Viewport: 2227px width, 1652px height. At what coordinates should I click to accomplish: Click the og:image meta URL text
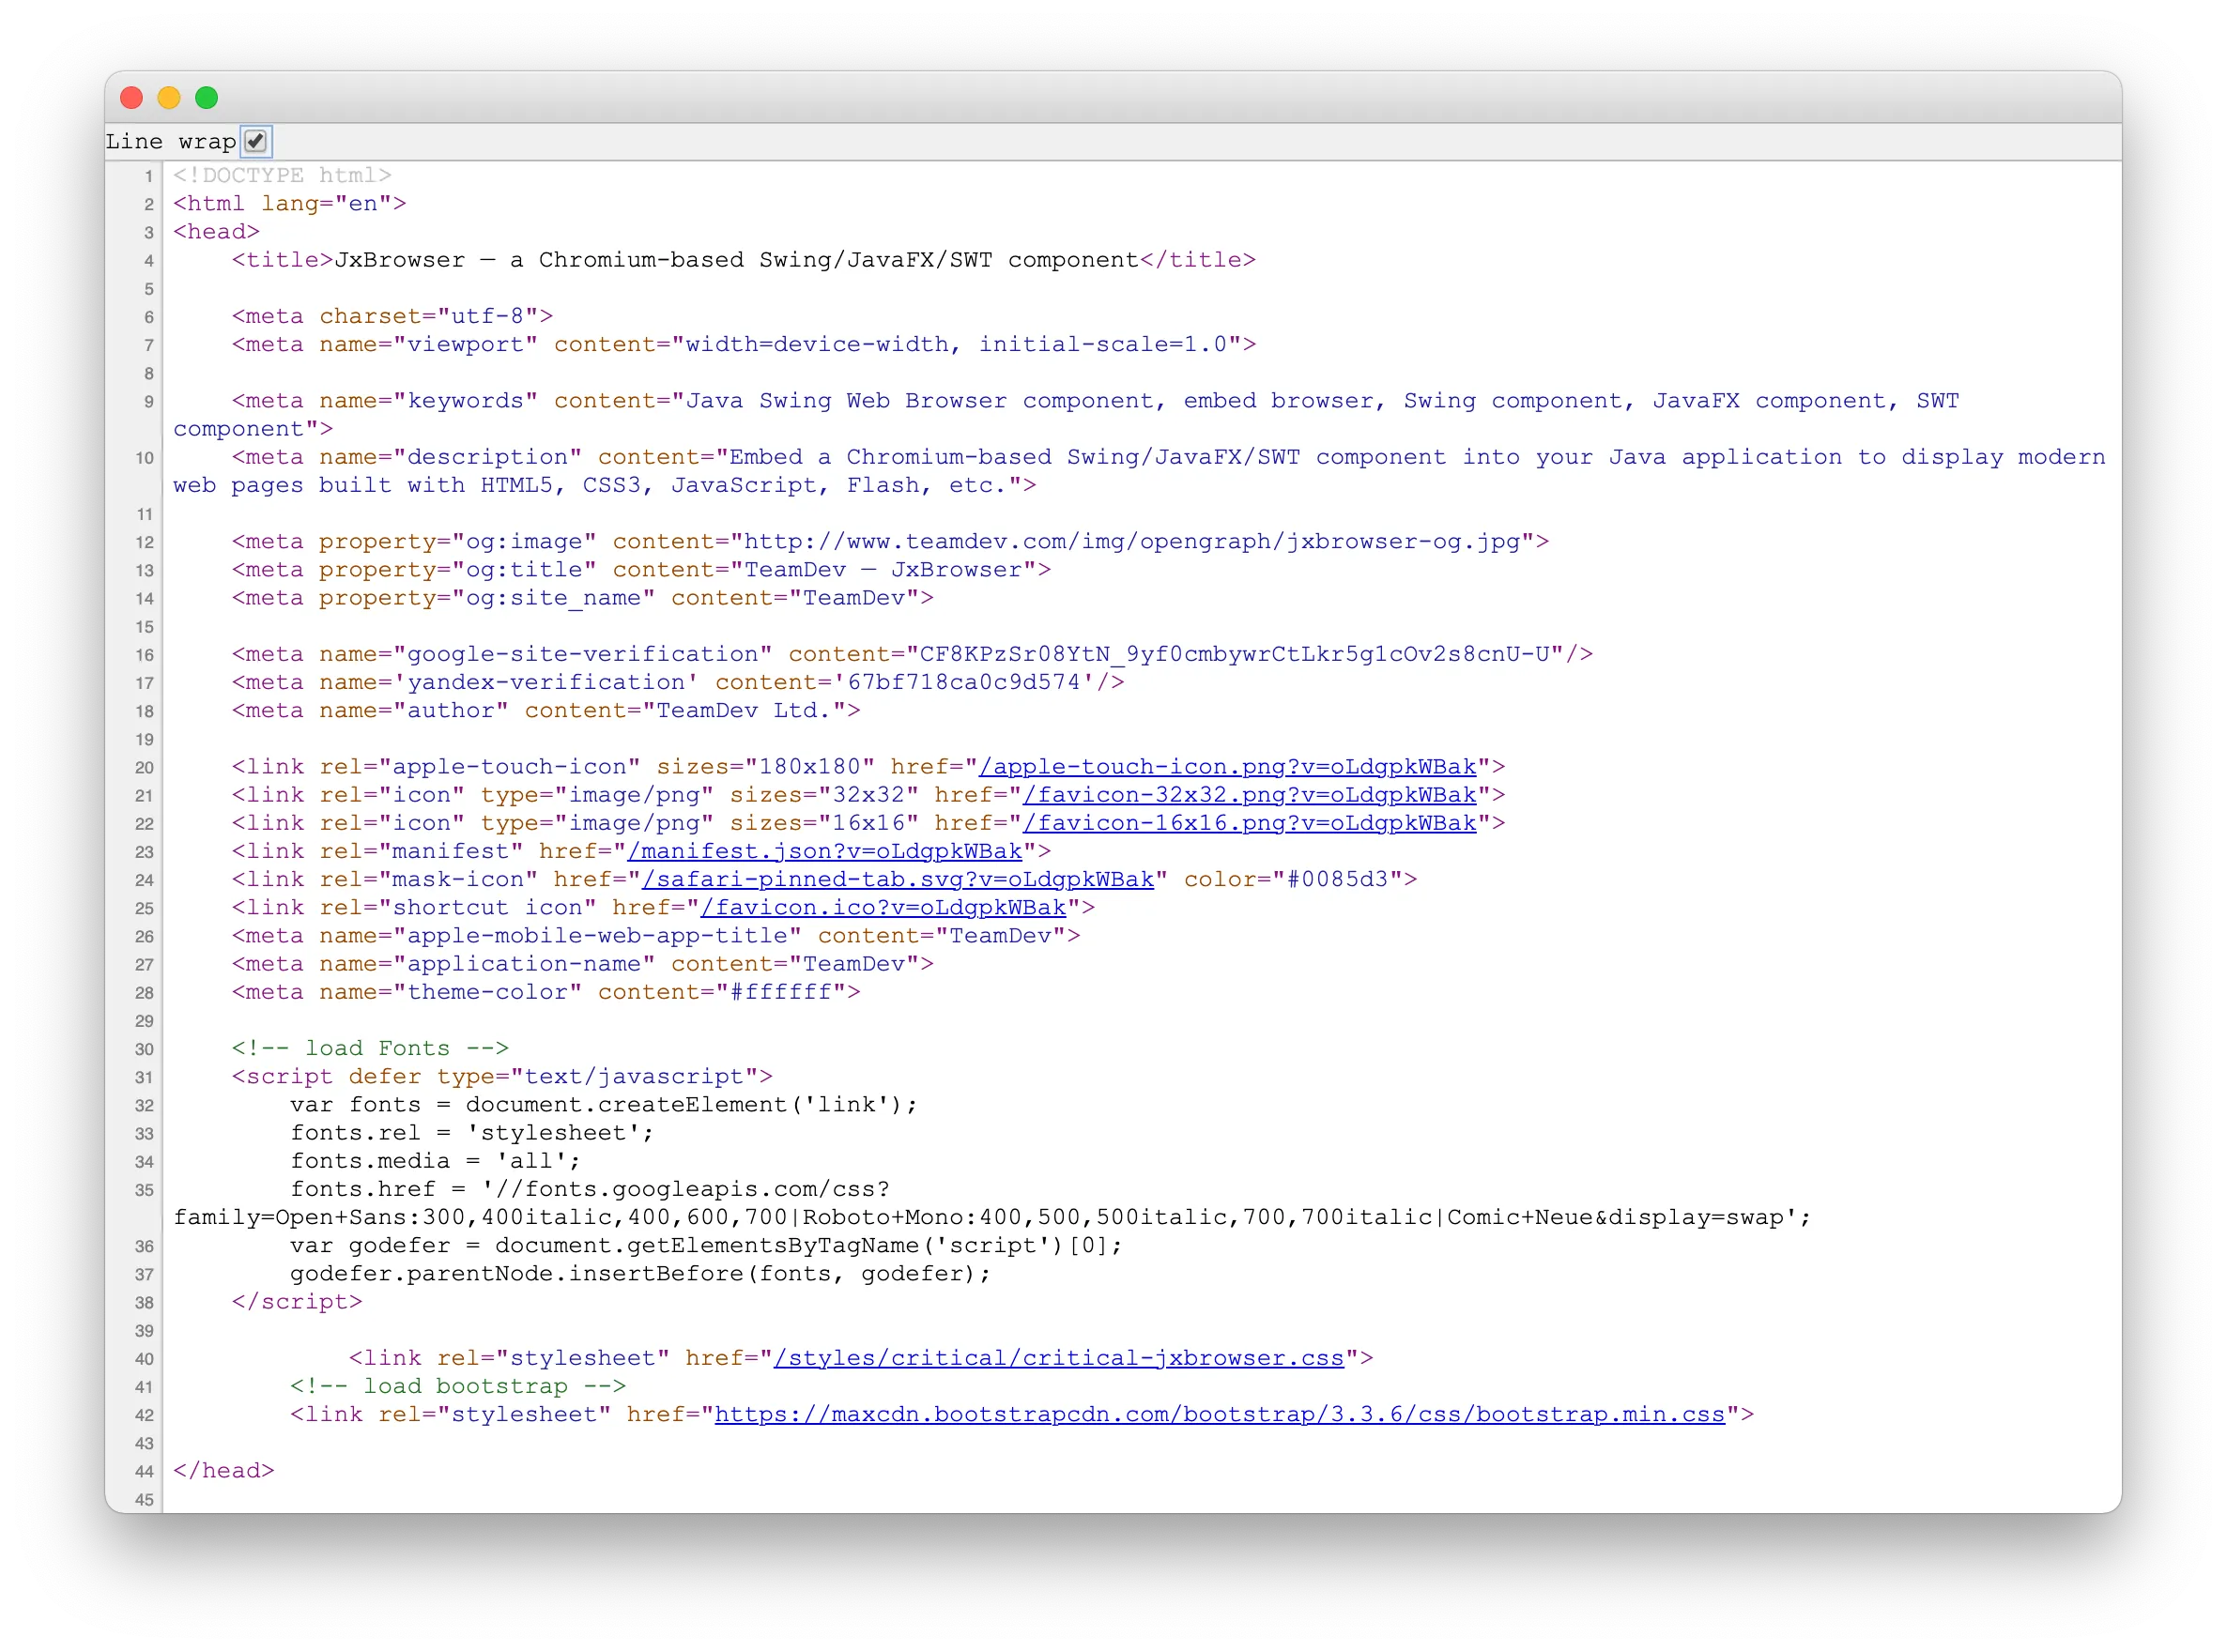(x=1133, y=541)
